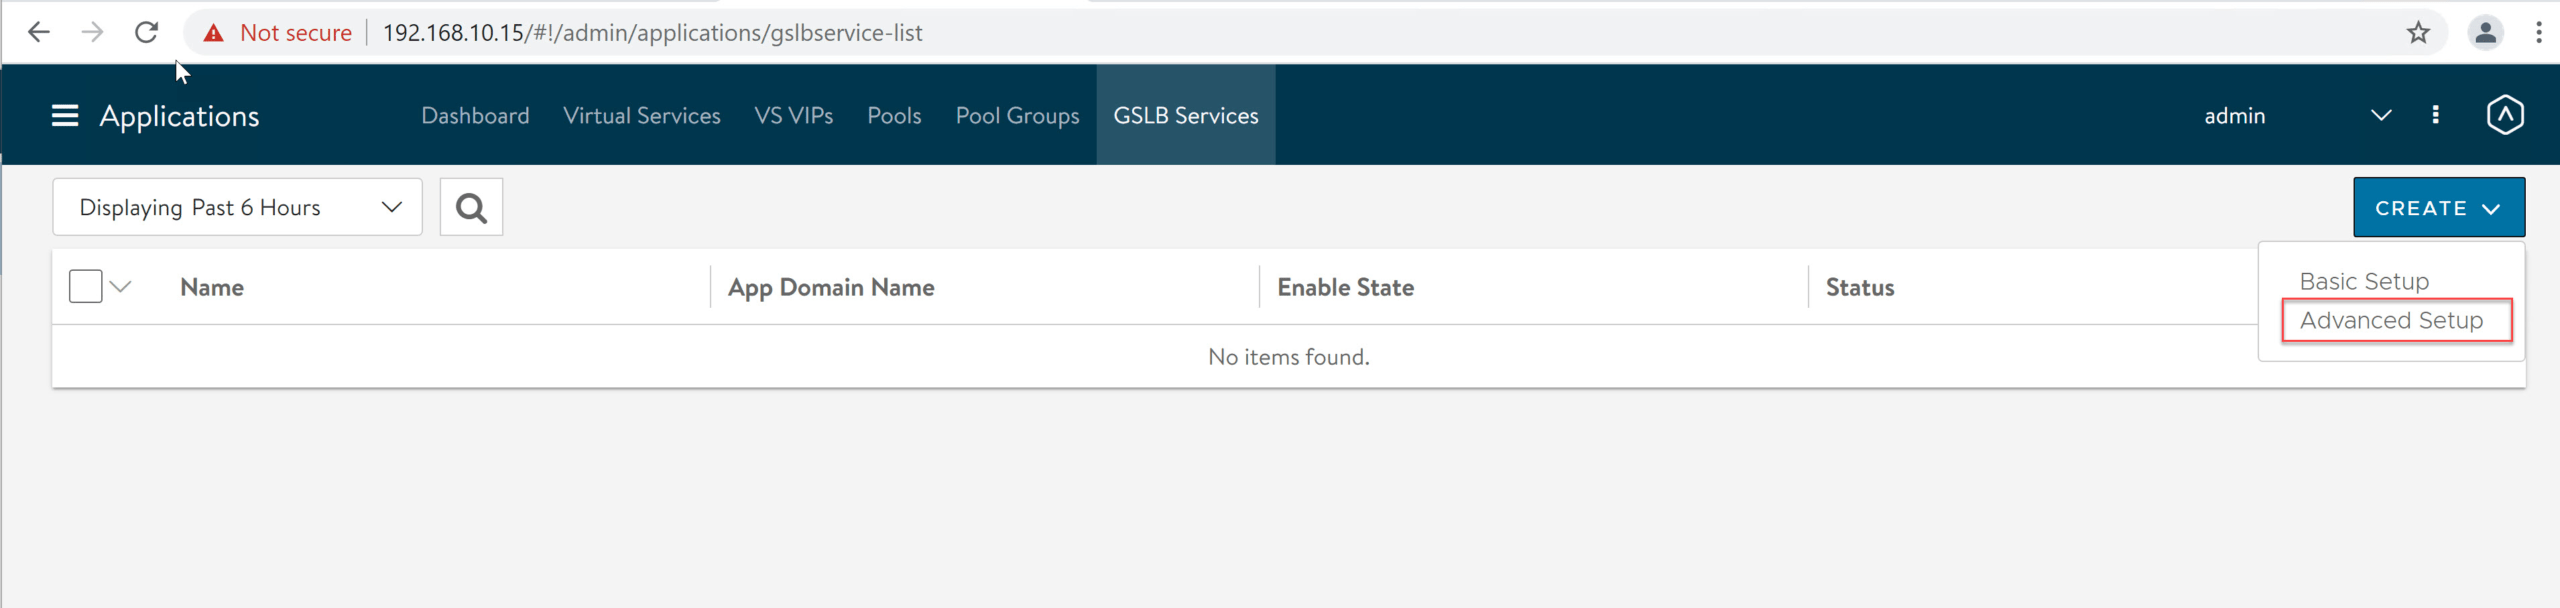The width and height of the screenshot is (2560, 608).
Task: Click the browser address bar URL
Action: coord(652,33)
